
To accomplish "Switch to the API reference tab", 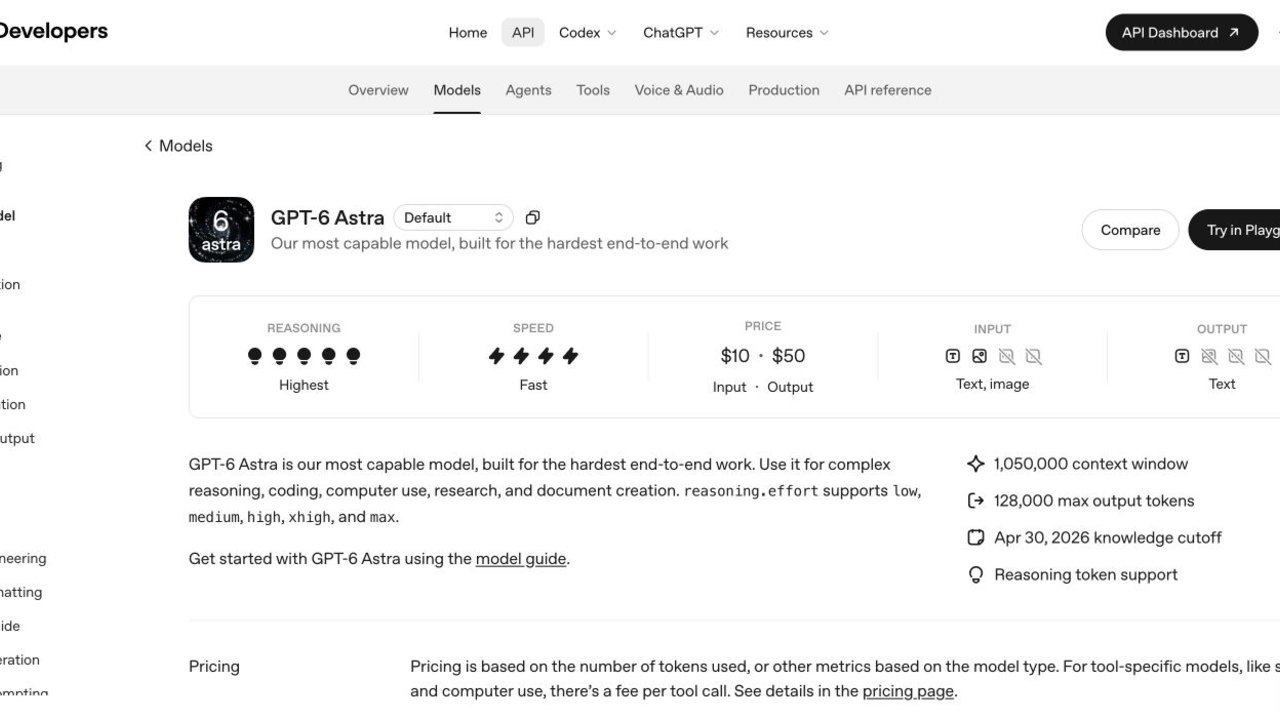I will coord(888,90).
